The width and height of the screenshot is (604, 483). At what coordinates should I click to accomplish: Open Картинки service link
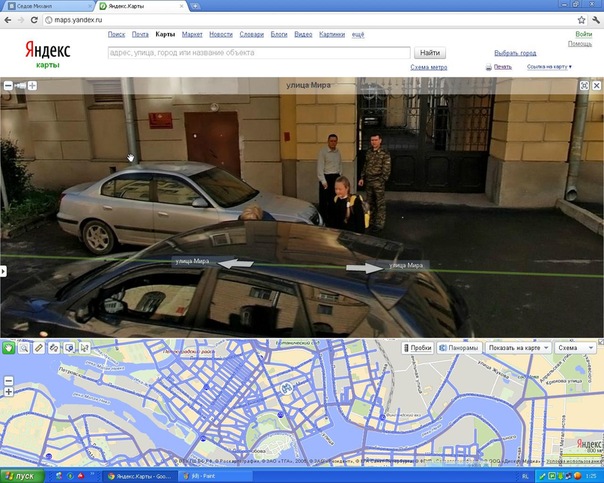[x=332, y=34]
